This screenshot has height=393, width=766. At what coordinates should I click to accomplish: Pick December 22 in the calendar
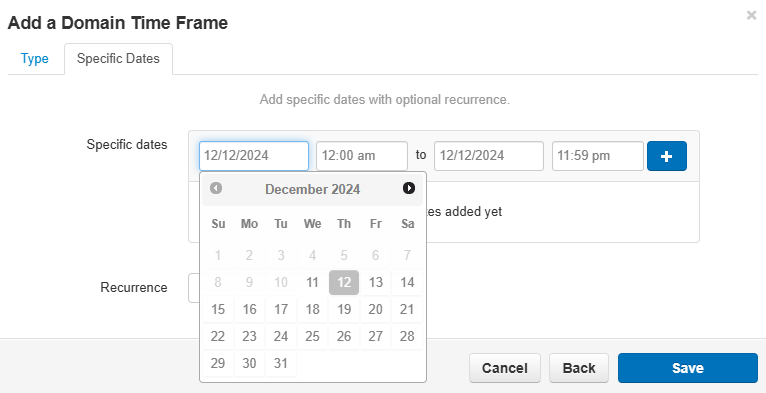(218, 336)
